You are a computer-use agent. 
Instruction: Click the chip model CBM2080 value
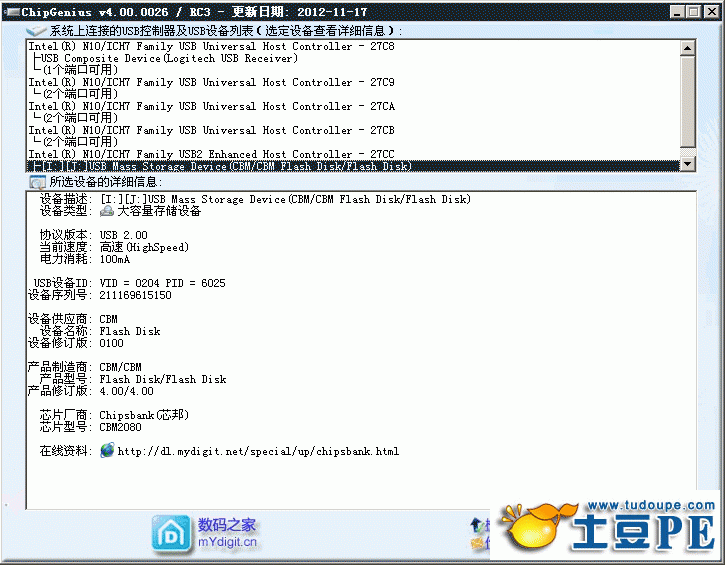point(121,427)
